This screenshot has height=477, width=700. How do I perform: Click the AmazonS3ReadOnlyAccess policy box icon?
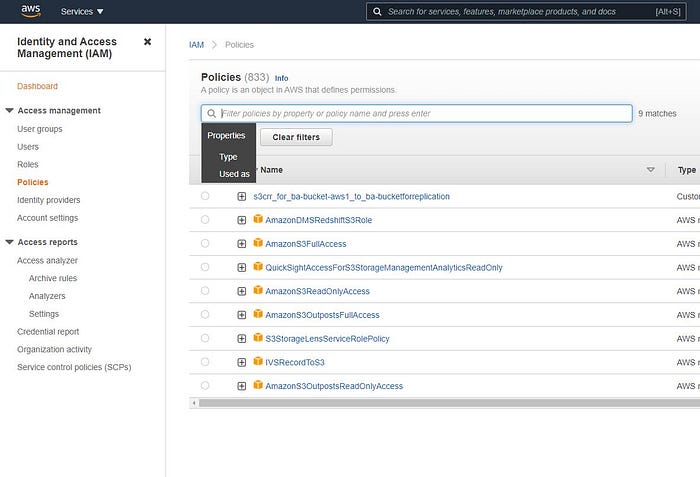pos(257,291)
